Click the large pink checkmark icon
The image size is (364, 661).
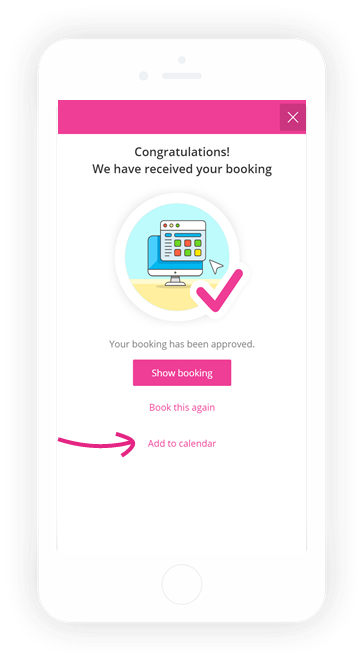point(219,290)
